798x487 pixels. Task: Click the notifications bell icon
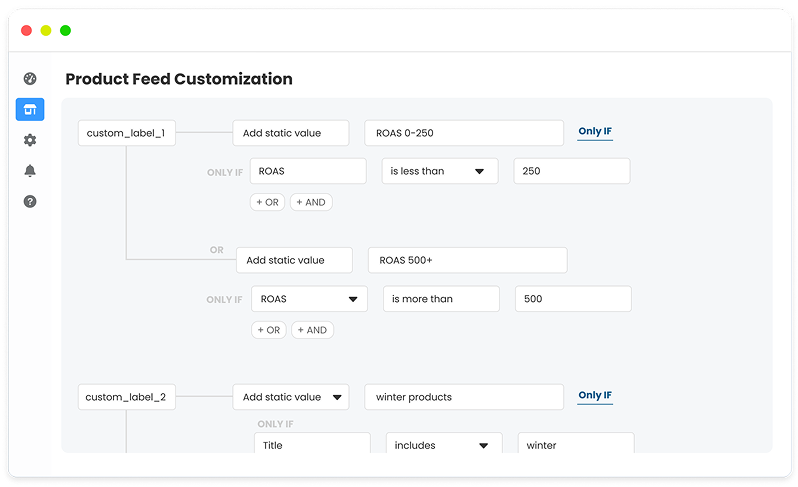pos(30,171)
